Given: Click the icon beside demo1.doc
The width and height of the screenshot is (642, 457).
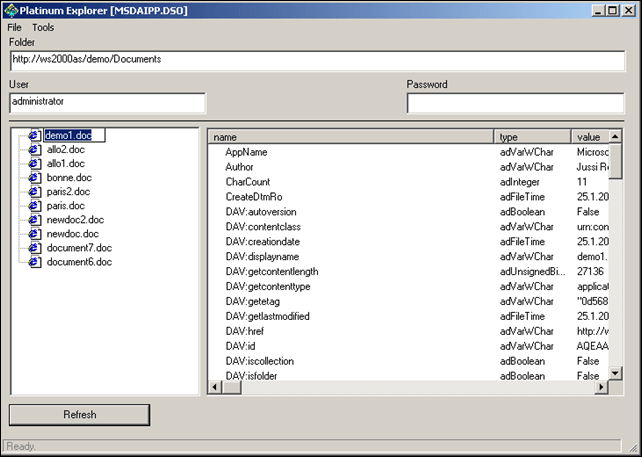Looking at the screenshot, I should tap(35, 135).
